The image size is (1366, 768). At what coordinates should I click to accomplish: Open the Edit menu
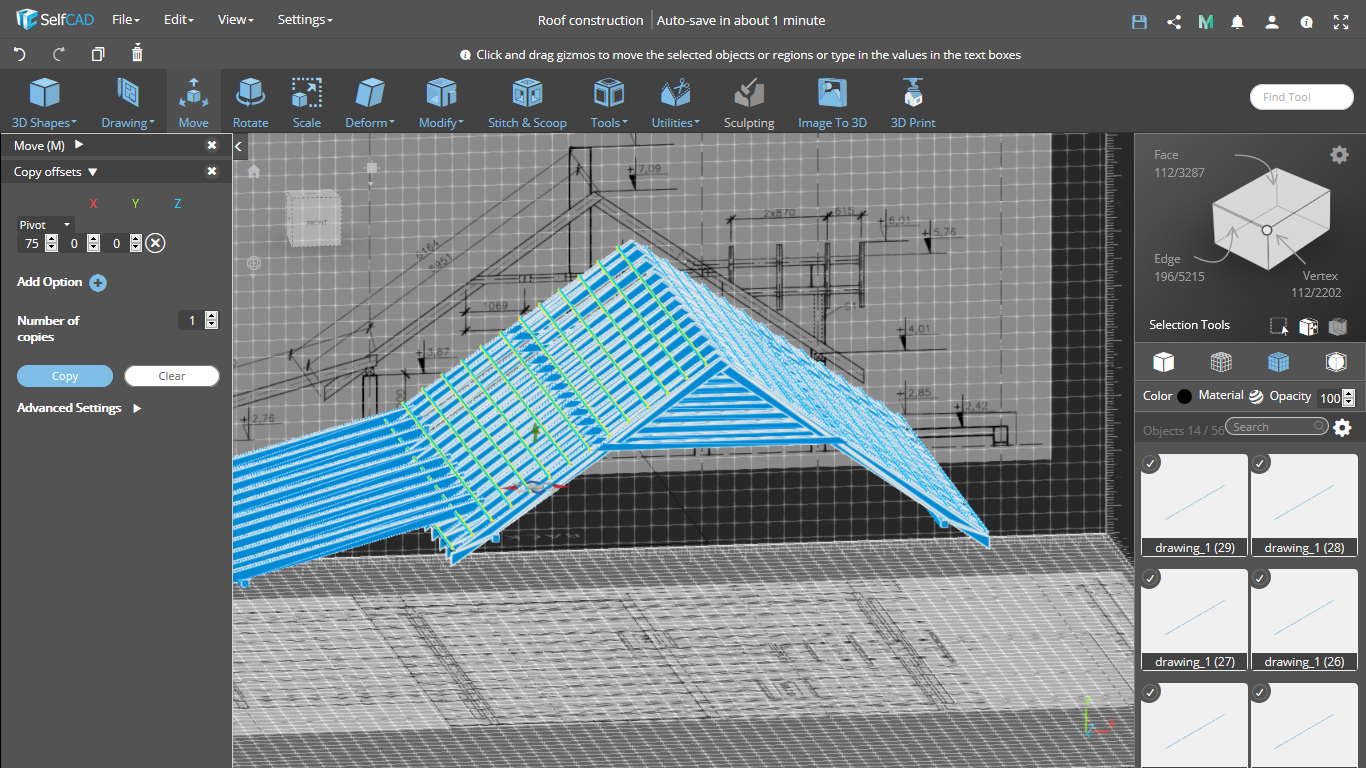(x=178, y=20)
